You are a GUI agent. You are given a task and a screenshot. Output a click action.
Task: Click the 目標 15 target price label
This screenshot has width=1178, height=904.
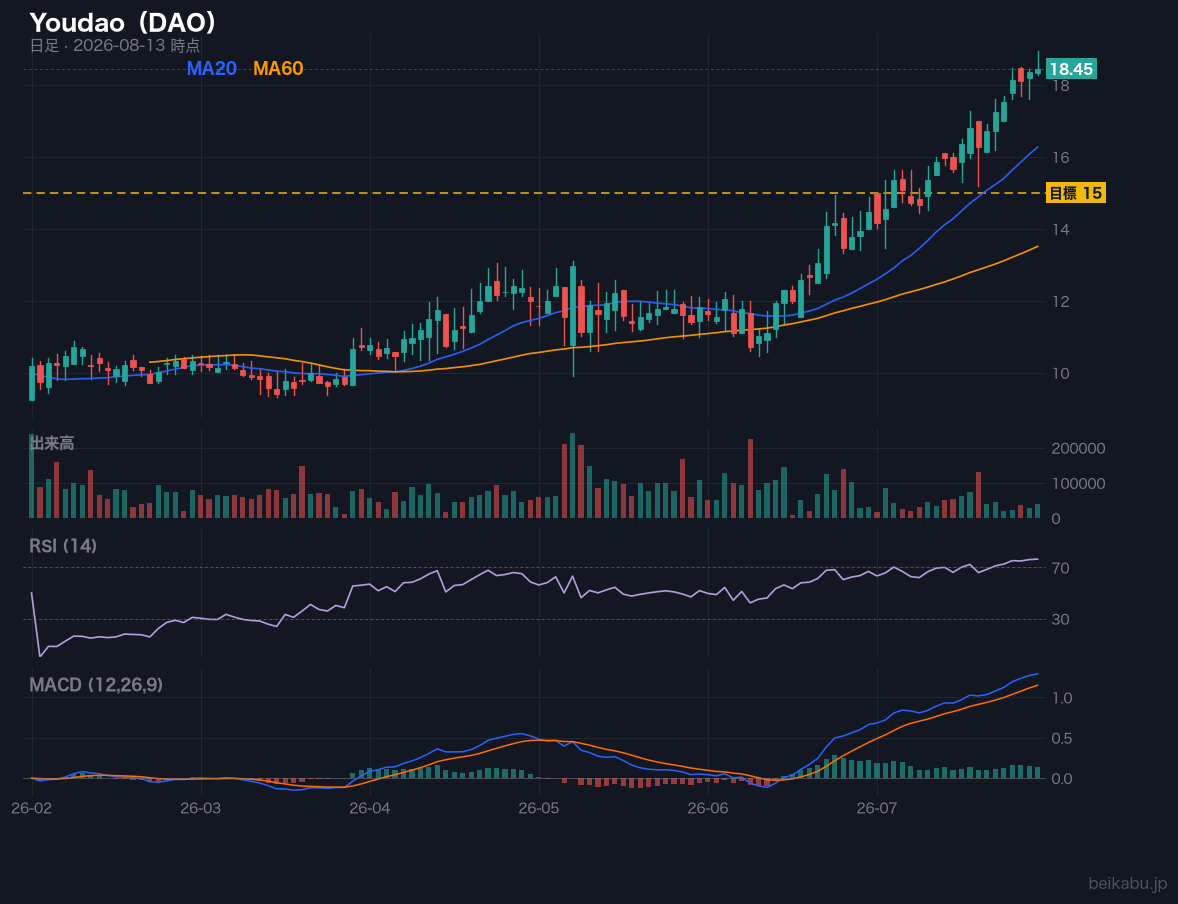pyautogui.click(x=1076, y=193)
